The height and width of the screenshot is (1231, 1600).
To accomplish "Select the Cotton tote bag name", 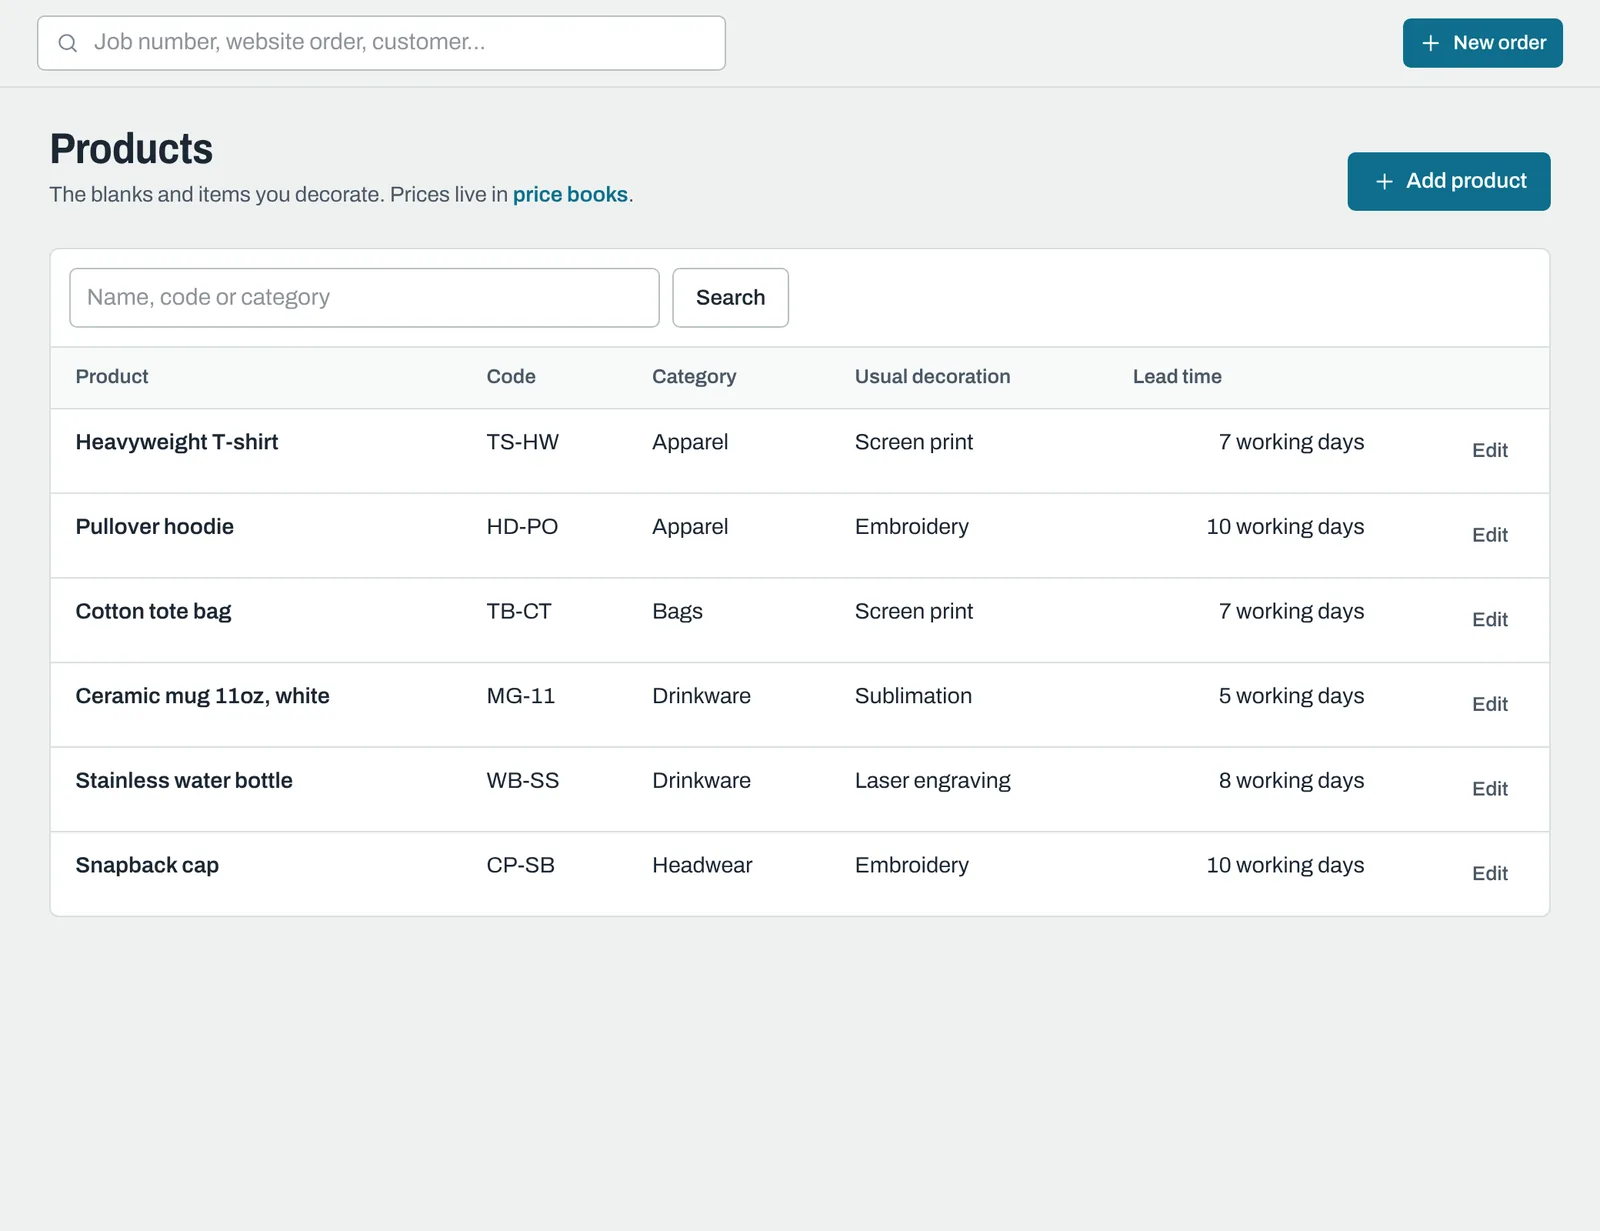I will tap(153, 611).
